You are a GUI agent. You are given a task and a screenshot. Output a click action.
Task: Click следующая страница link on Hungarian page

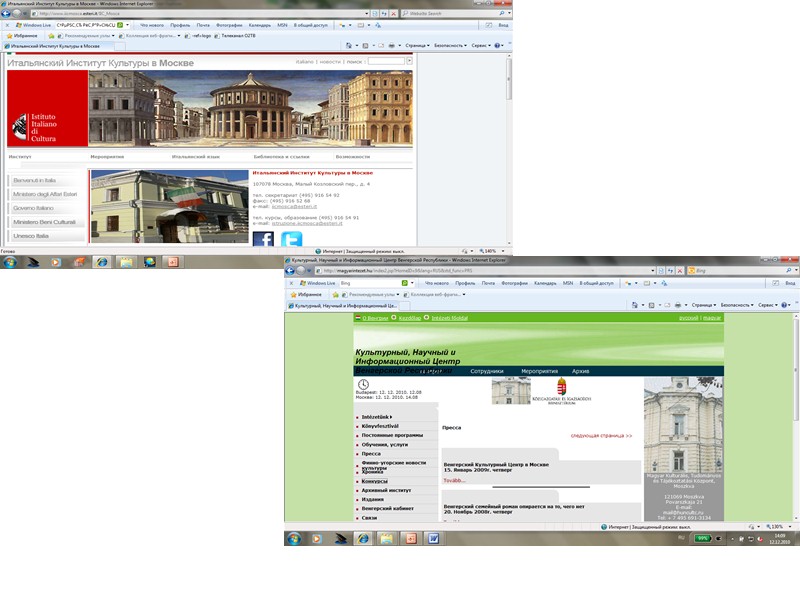[x=601, y=436]
